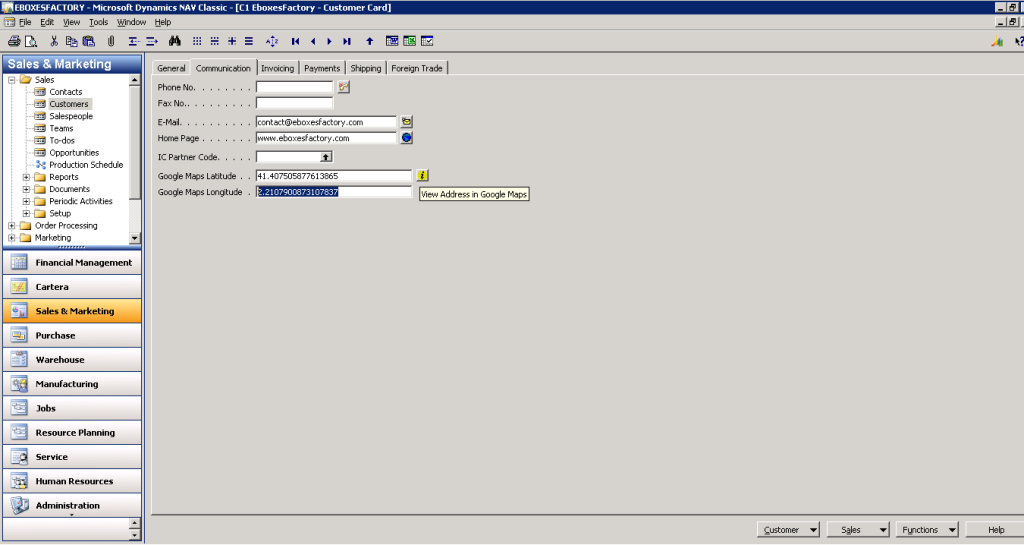Click the Find binoculars icon
1024x545 pixels.
(174, 41)
